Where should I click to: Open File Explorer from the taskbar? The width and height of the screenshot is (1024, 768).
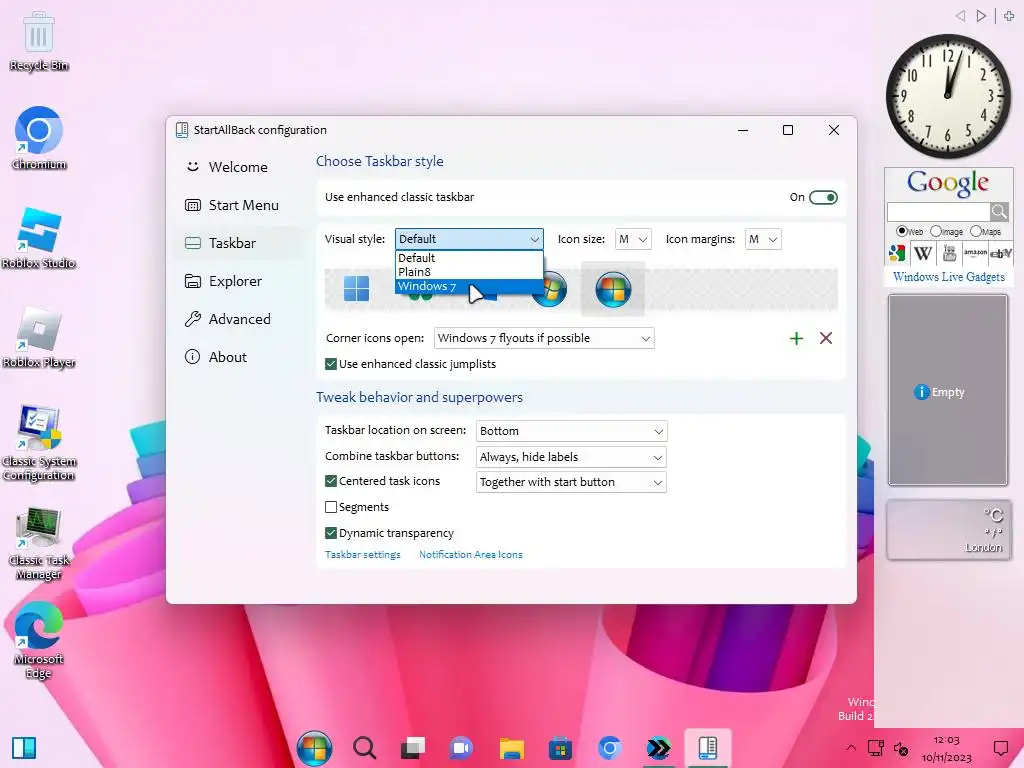point(511,748)
